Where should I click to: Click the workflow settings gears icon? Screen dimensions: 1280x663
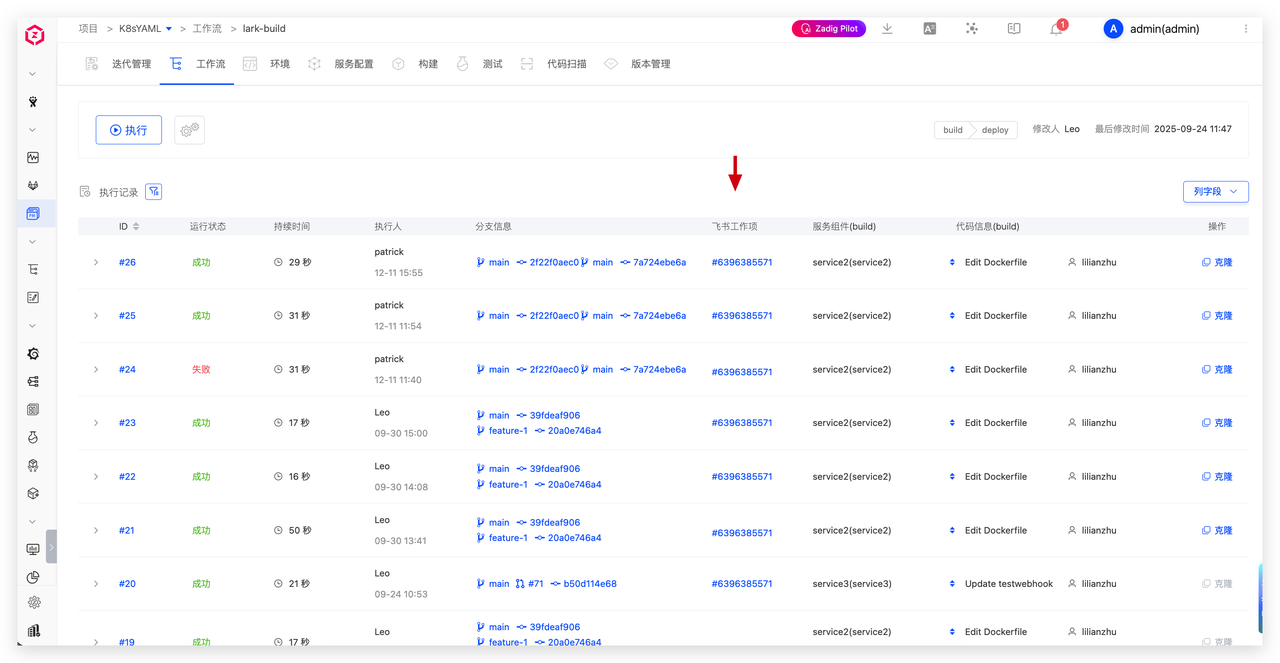(x=189, y=130)
